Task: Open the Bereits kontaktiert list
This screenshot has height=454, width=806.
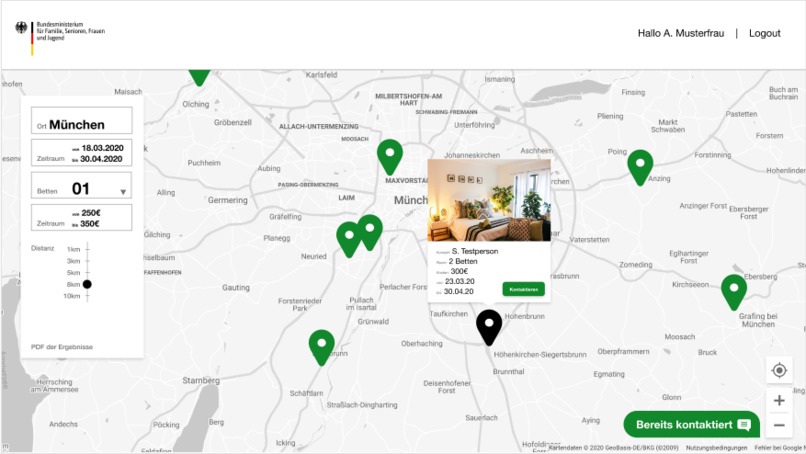Action: tap(691, 424)
